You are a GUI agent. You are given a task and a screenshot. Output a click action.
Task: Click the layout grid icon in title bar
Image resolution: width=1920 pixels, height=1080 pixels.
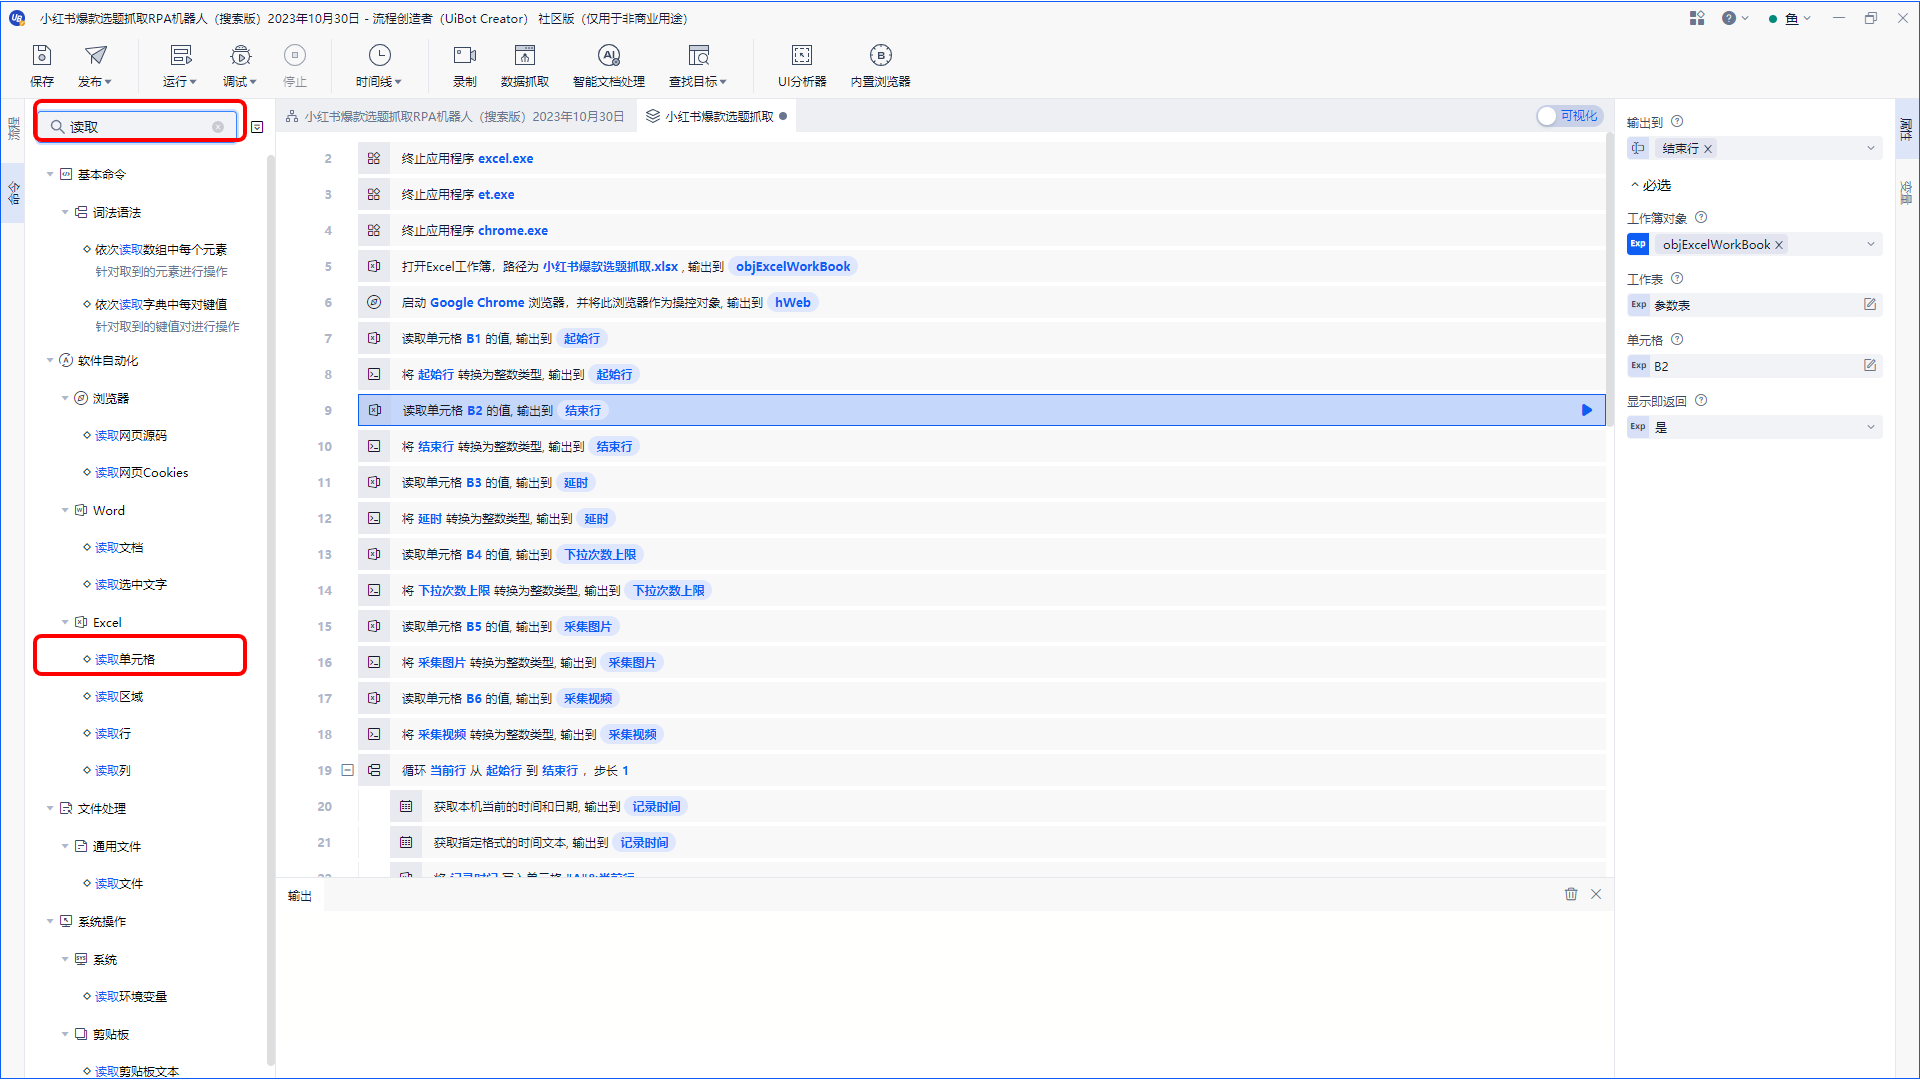point(1697,18)
